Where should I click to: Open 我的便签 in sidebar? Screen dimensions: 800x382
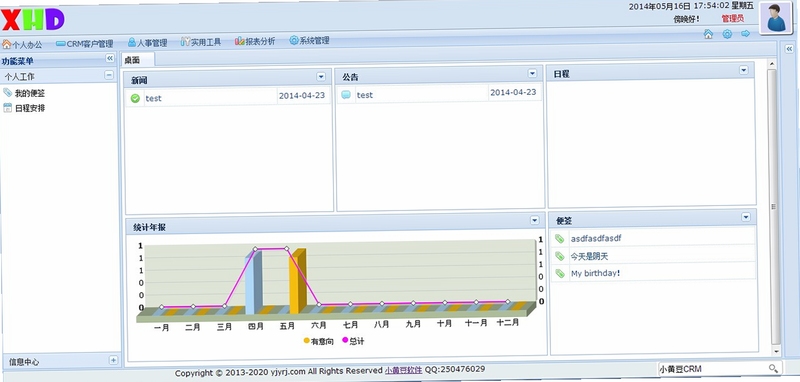click(x=30, y=93)
